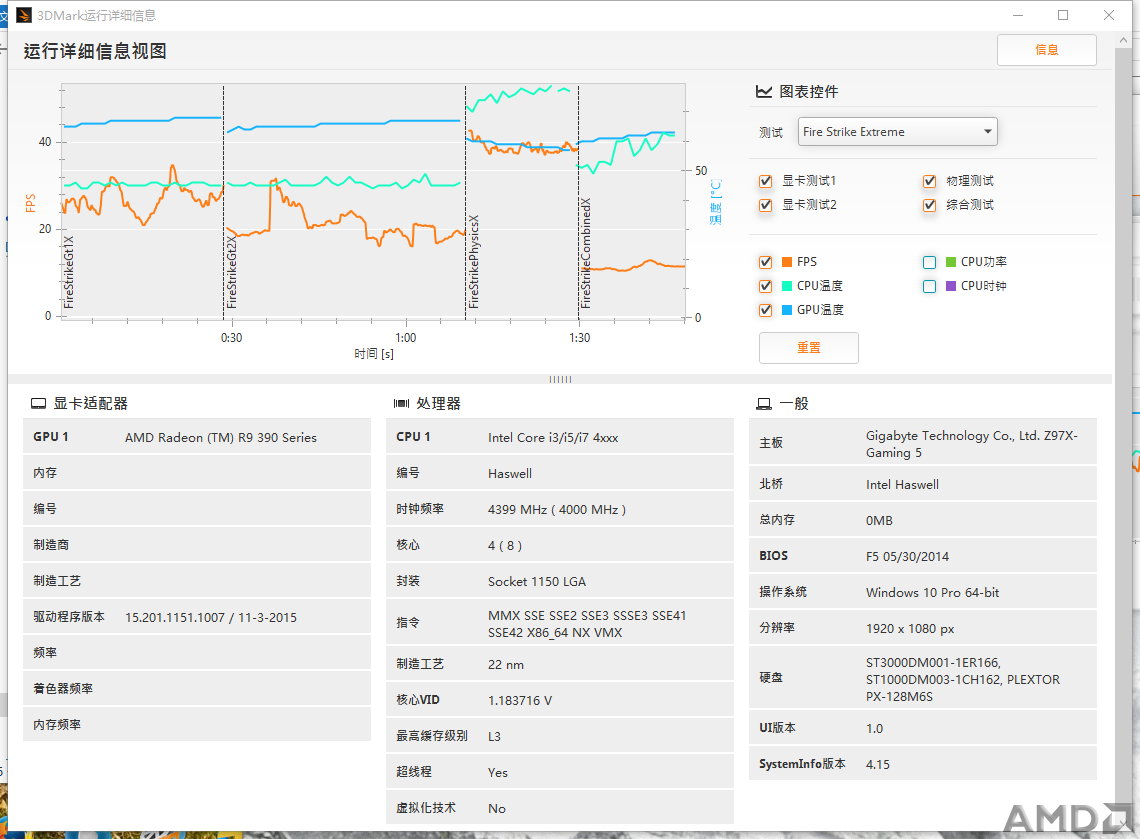This screenshot has height=839, width=1140.
Task: Click the northbridge value 'Intel Haswell'
Action: click(x=902, y=485)
